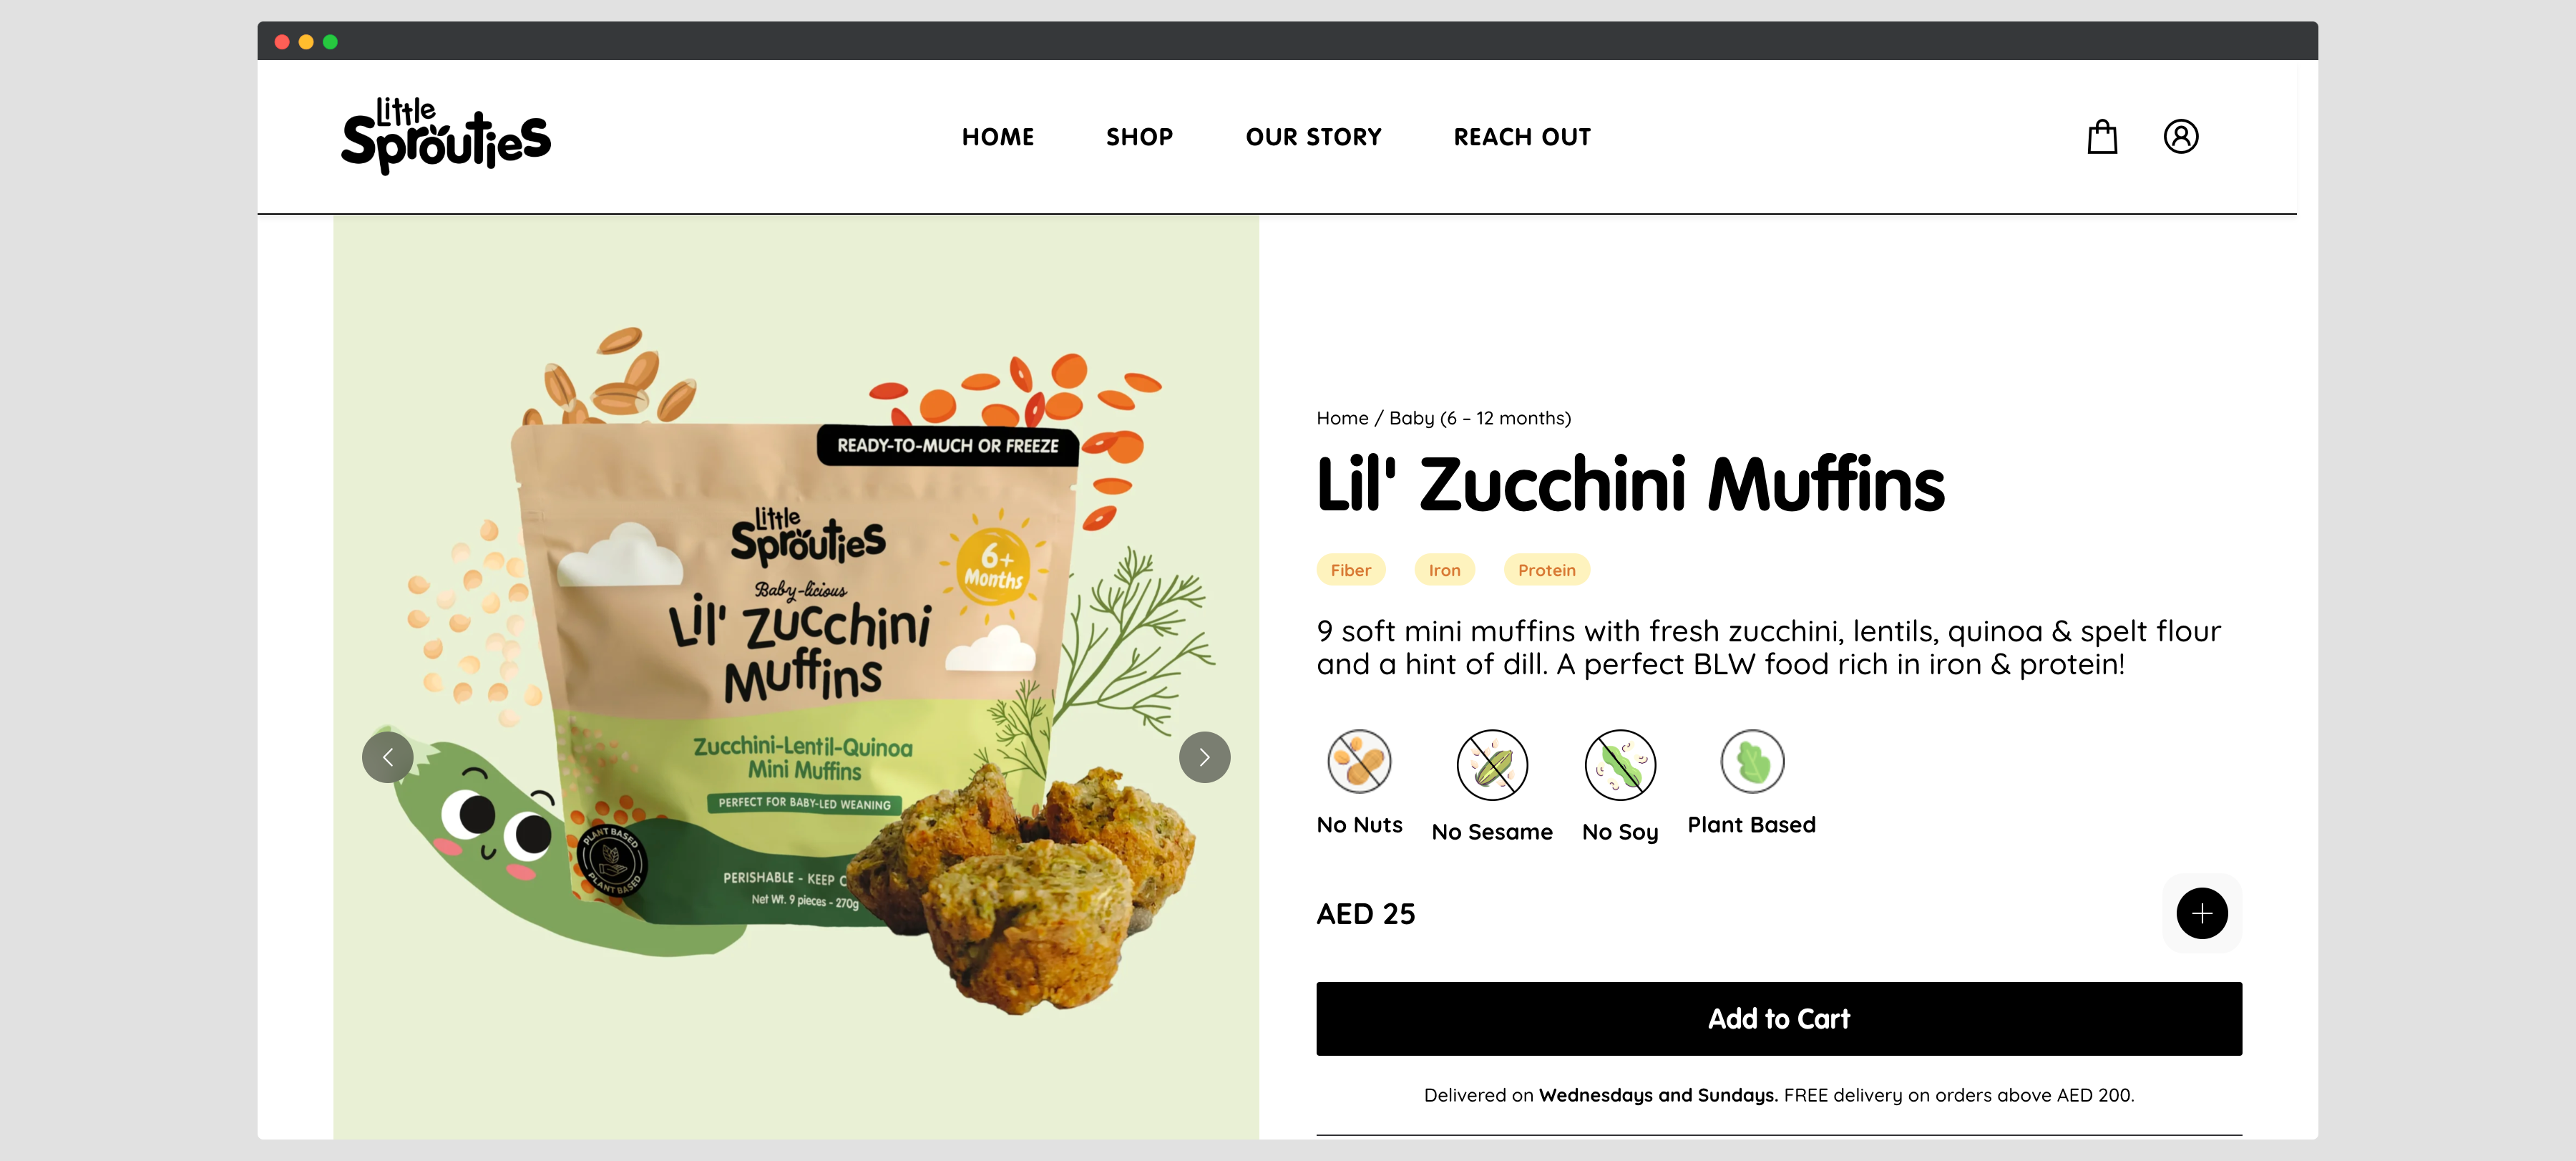Viewport: 2576px width, 1161px height.
Task: Show the next product image
Action: click(1204, 757)
